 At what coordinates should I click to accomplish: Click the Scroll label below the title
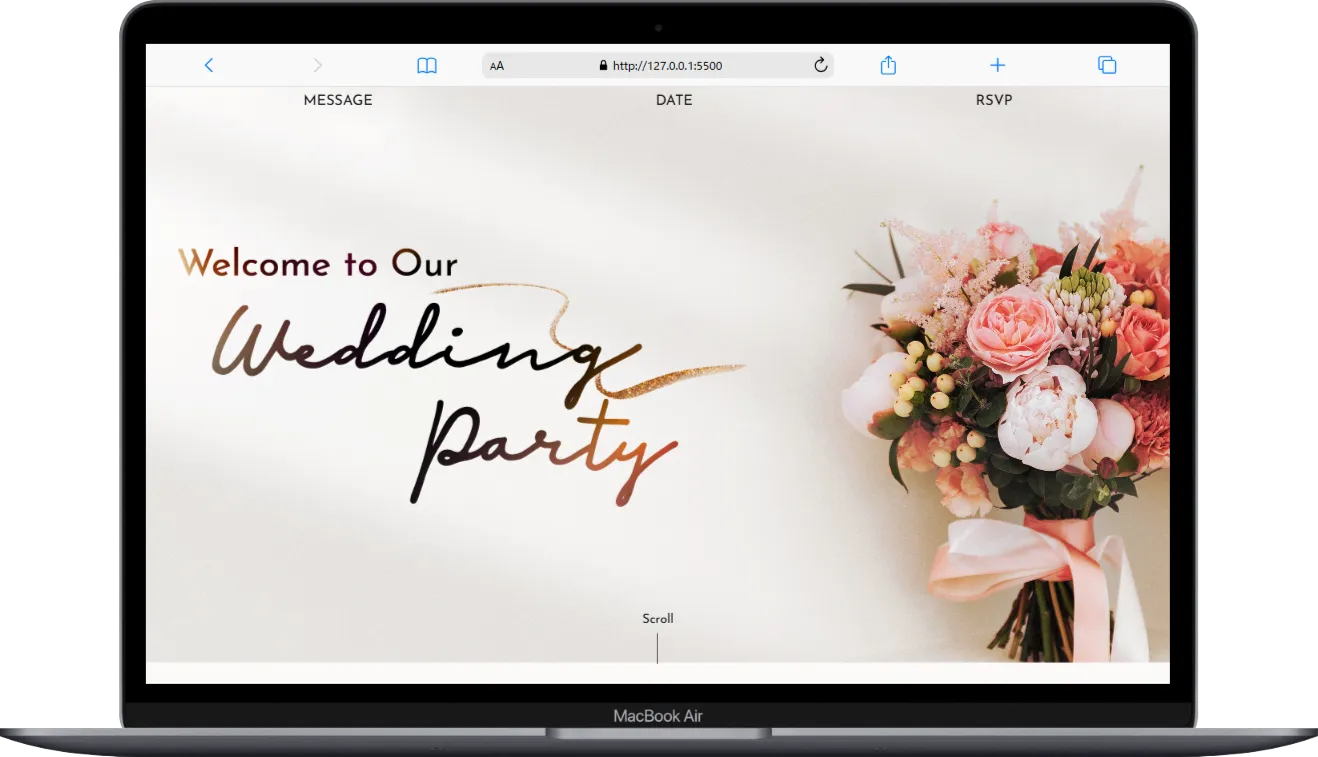pyautogui.click(x=657, y=618)
